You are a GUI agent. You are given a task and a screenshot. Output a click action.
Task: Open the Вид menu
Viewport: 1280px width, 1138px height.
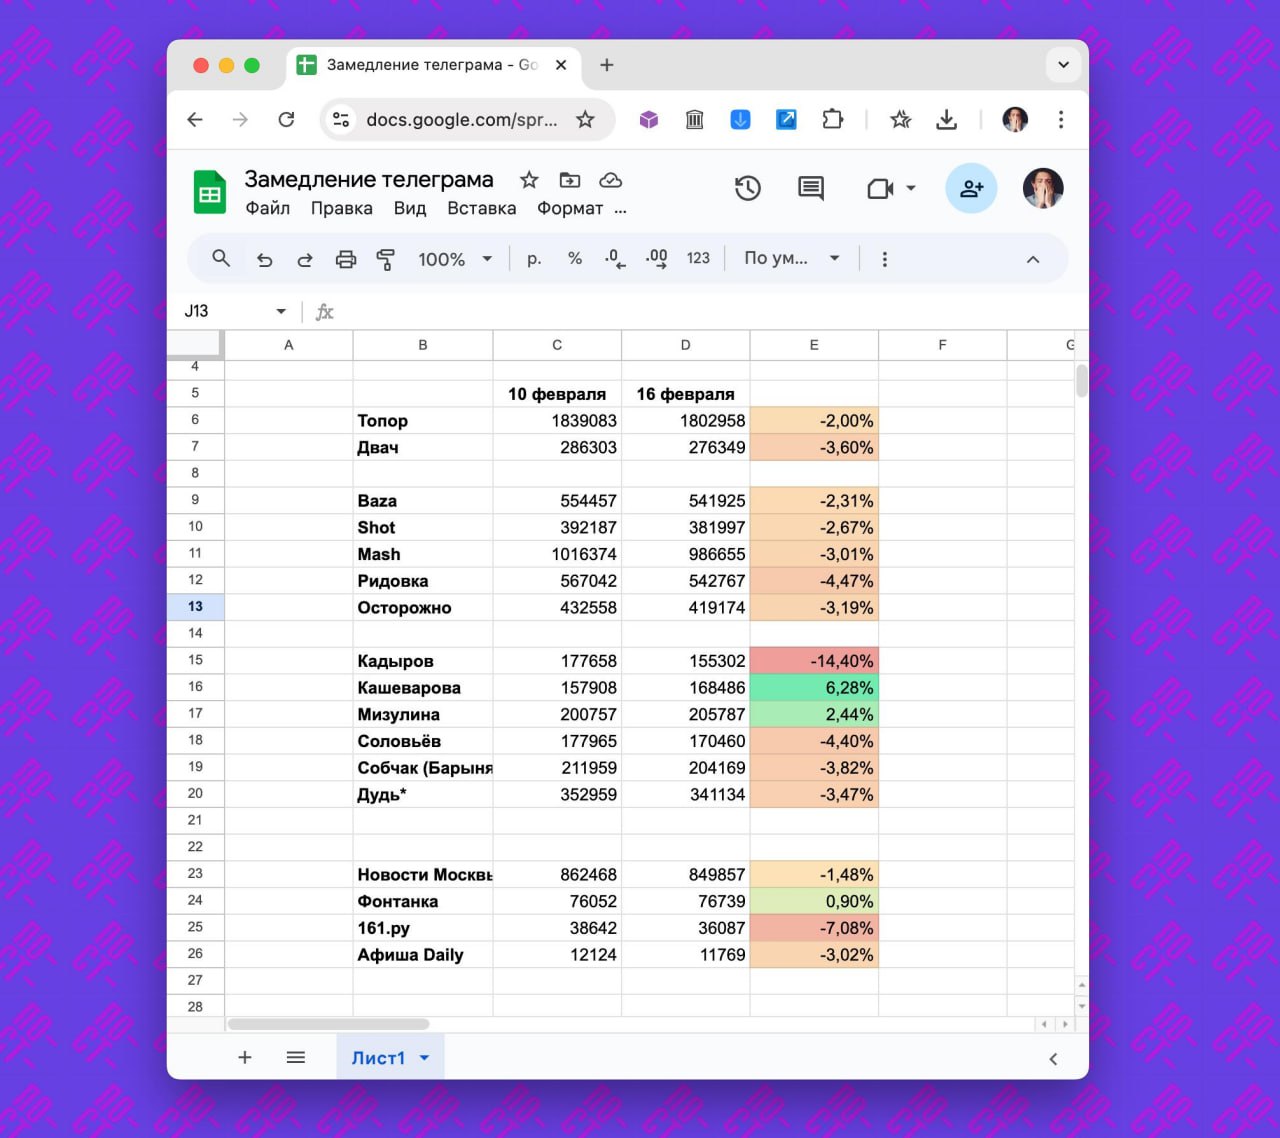(410, 208)
